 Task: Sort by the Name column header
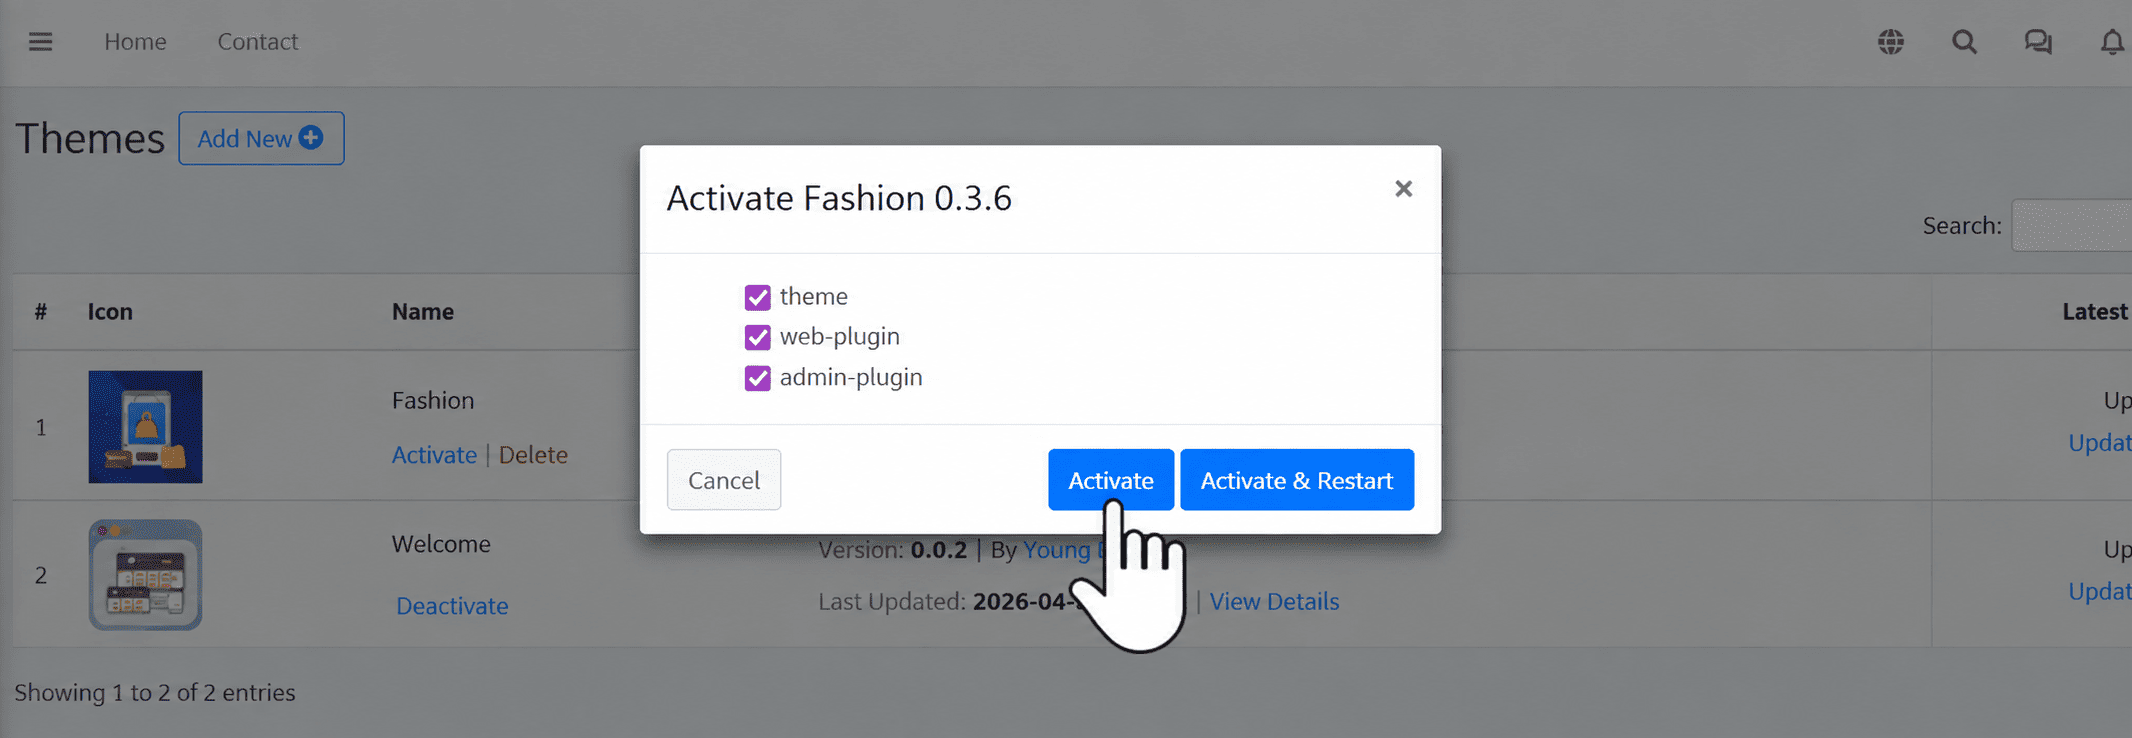(423, 312)
